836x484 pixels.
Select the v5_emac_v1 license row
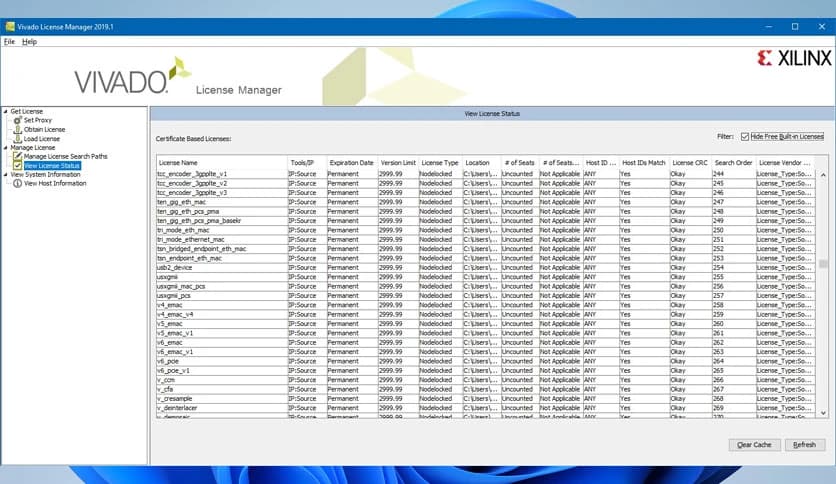click(x=486, y=333)
